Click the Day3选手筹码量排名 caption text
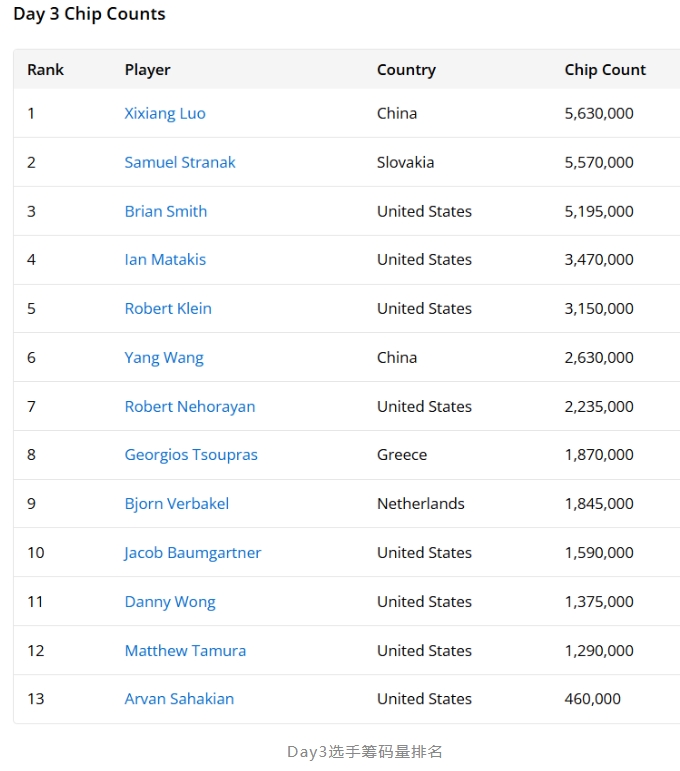Image resolution: width=680 pixels, height=771 pixels. 364,752
